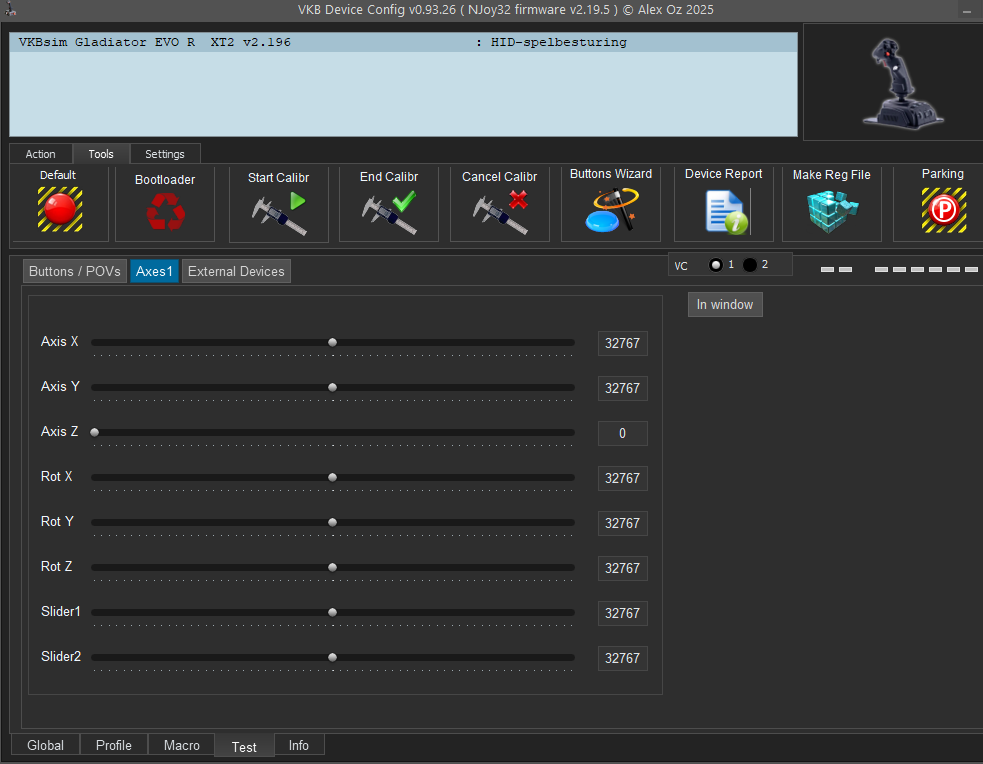Click the Parking icon
This screenshot has width=983, height=764.
(x=944, y=210)
